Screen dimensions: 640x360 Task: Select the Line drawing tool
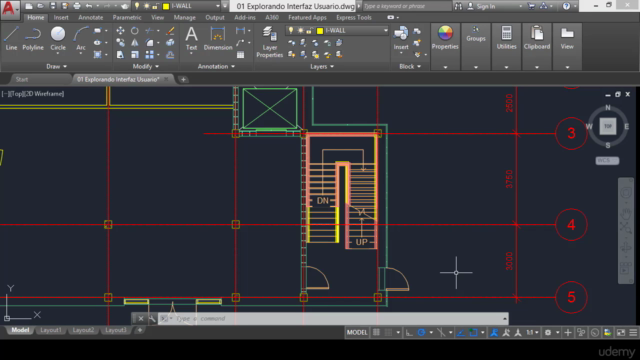[11, 39]
